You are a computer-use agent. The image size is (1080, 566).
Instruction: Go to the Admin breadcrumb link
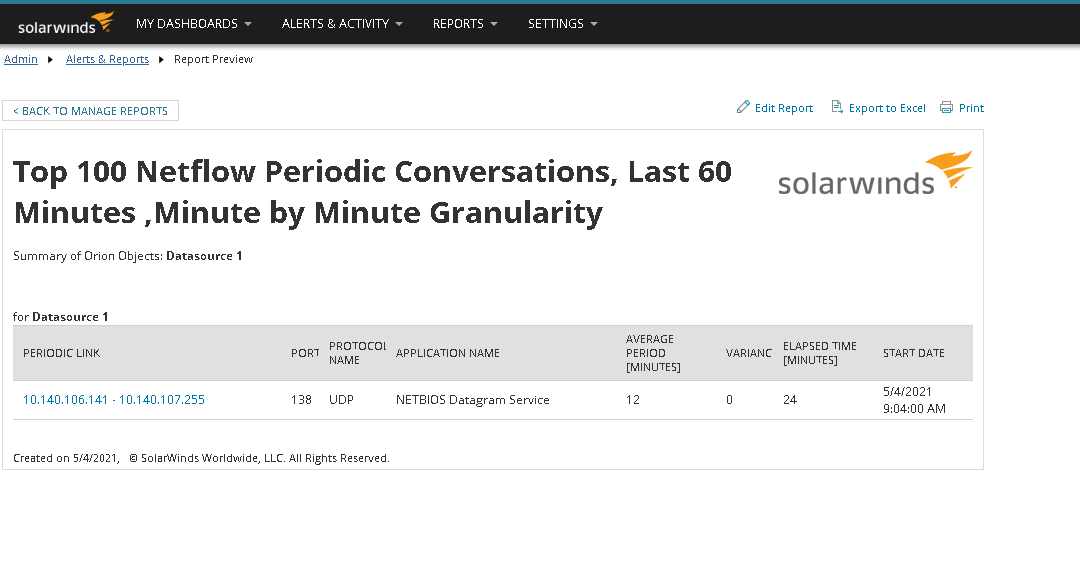21,59
